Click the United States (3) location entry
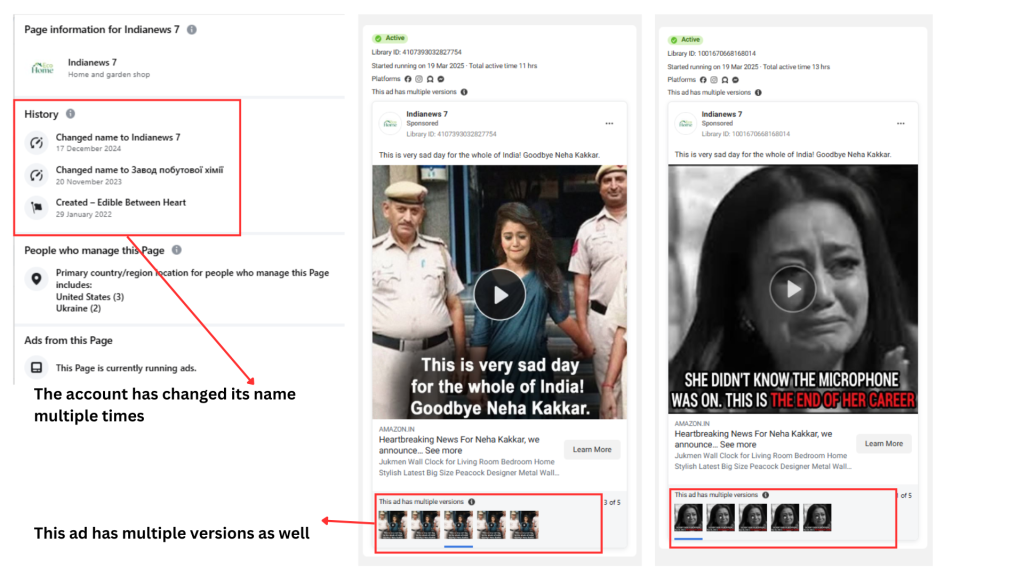This screenshot has width=1024, height=576. click(89, 296)
